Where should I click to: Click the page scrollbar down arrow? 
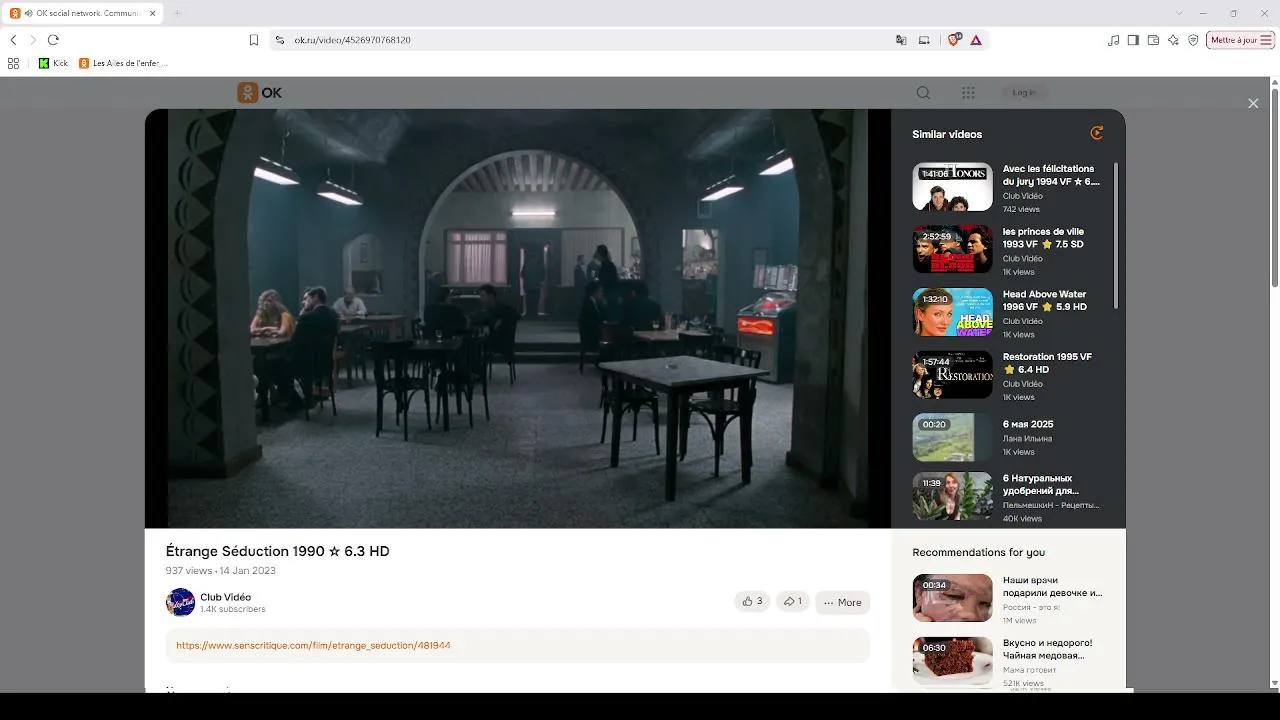point(1274,683)
